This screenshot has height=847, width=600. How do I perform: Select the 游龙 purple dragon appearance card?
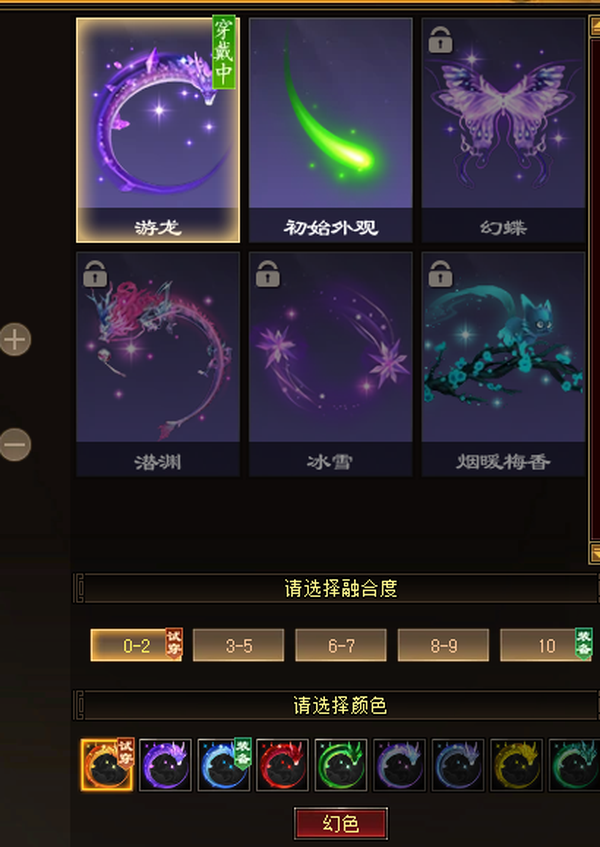pyautogui.click(x=158, y=130)
